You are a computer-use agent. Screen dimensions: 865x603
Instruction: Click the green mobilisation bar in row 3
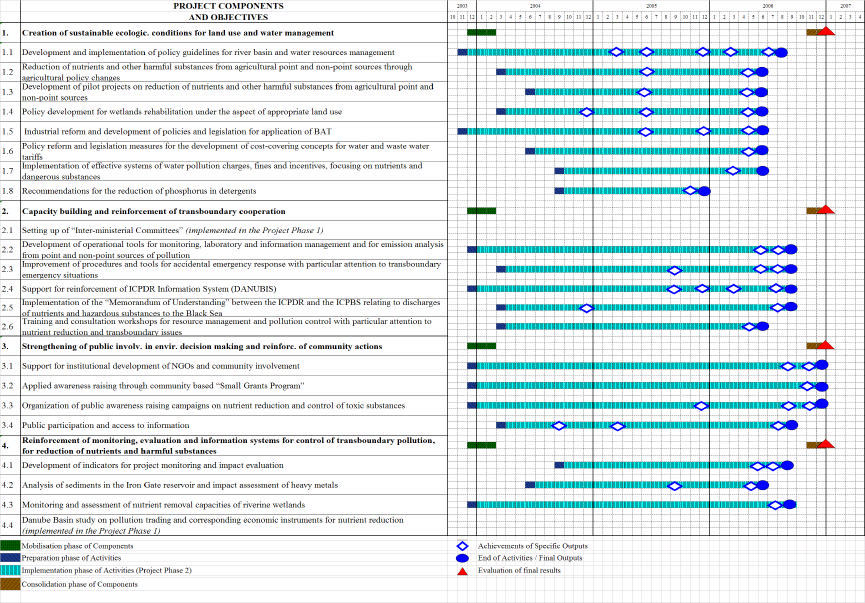pyautogui.click(x=481, y=346)
